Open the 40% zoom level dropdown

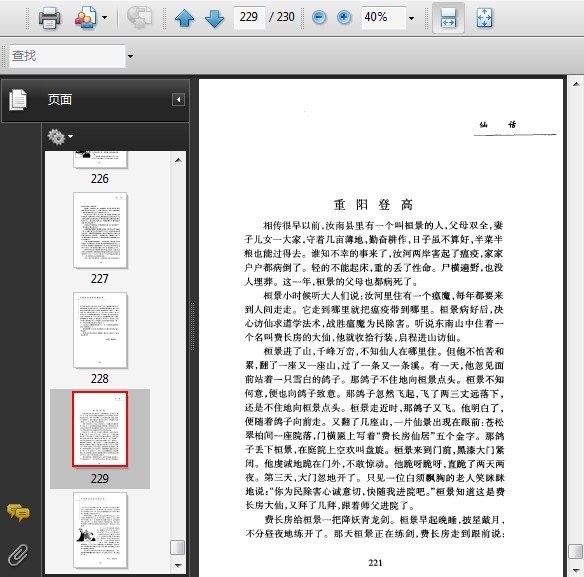point(411,18)
